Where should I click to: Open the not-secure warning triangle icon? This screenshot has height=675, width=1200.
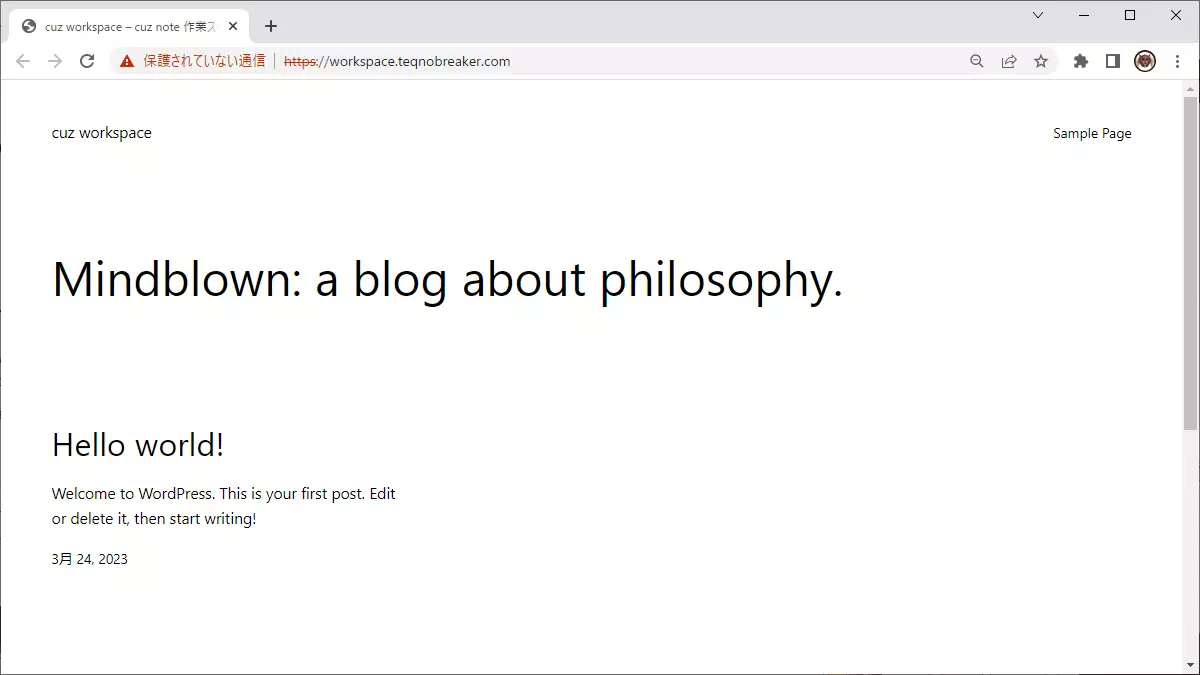click(x=127, y=61)
